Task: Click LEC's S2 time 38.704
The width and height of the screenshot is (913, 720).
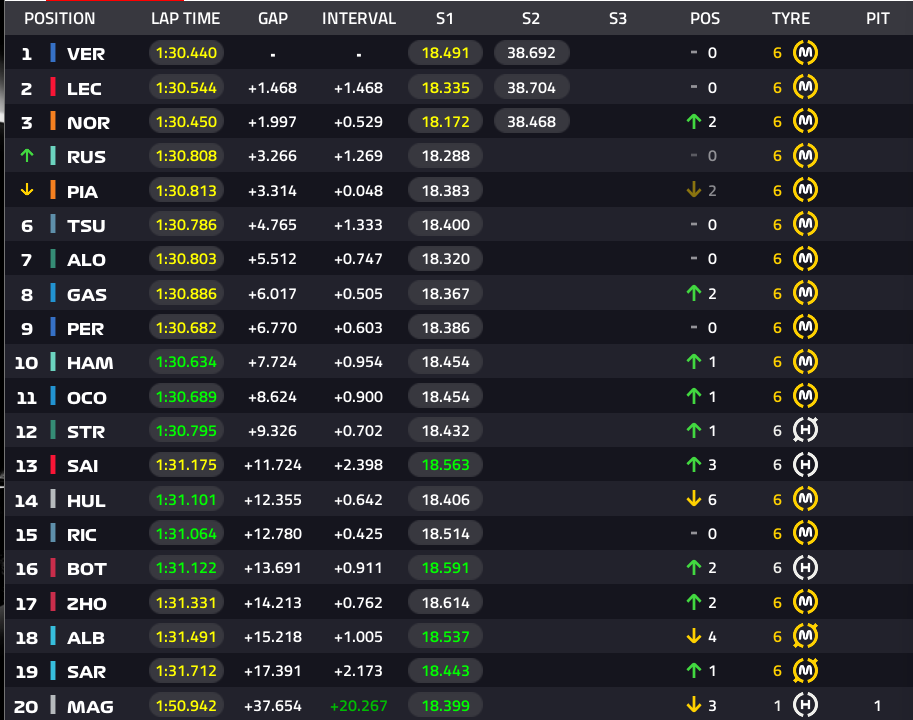Action: click(532, 88)
